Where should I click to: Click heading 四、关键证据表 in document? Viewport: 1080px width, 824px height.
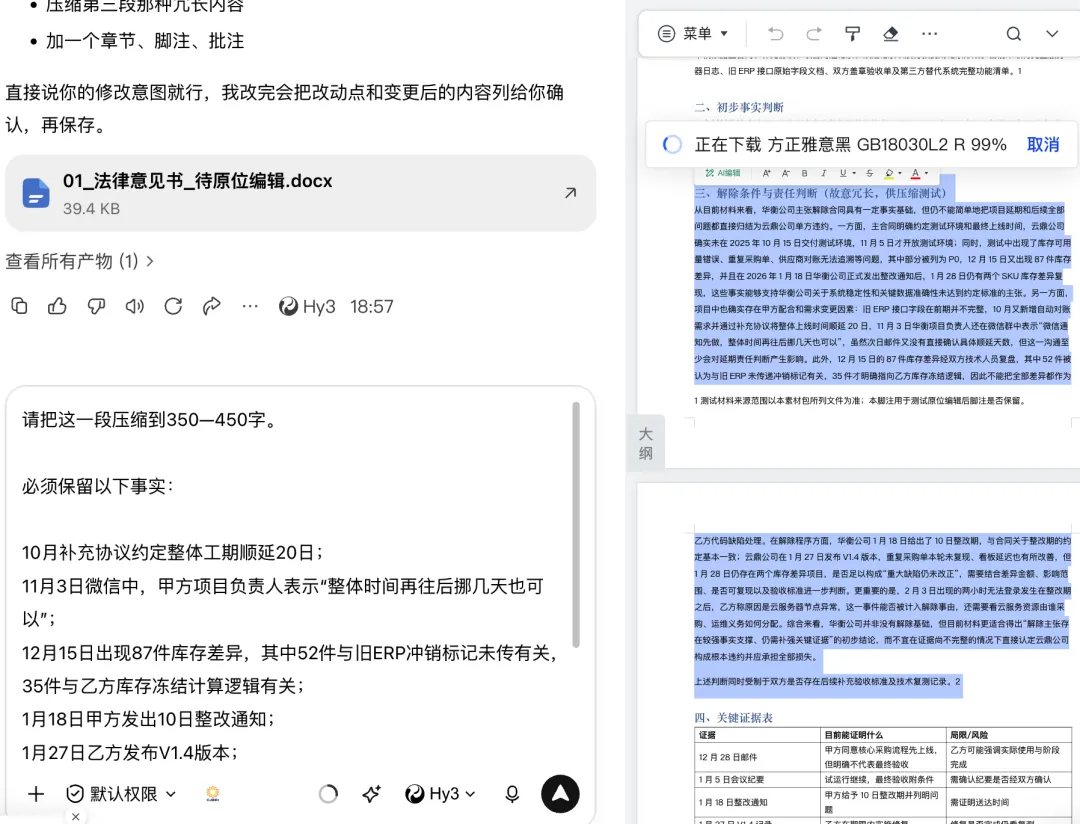pyautogui.click(x=734, y=718)
